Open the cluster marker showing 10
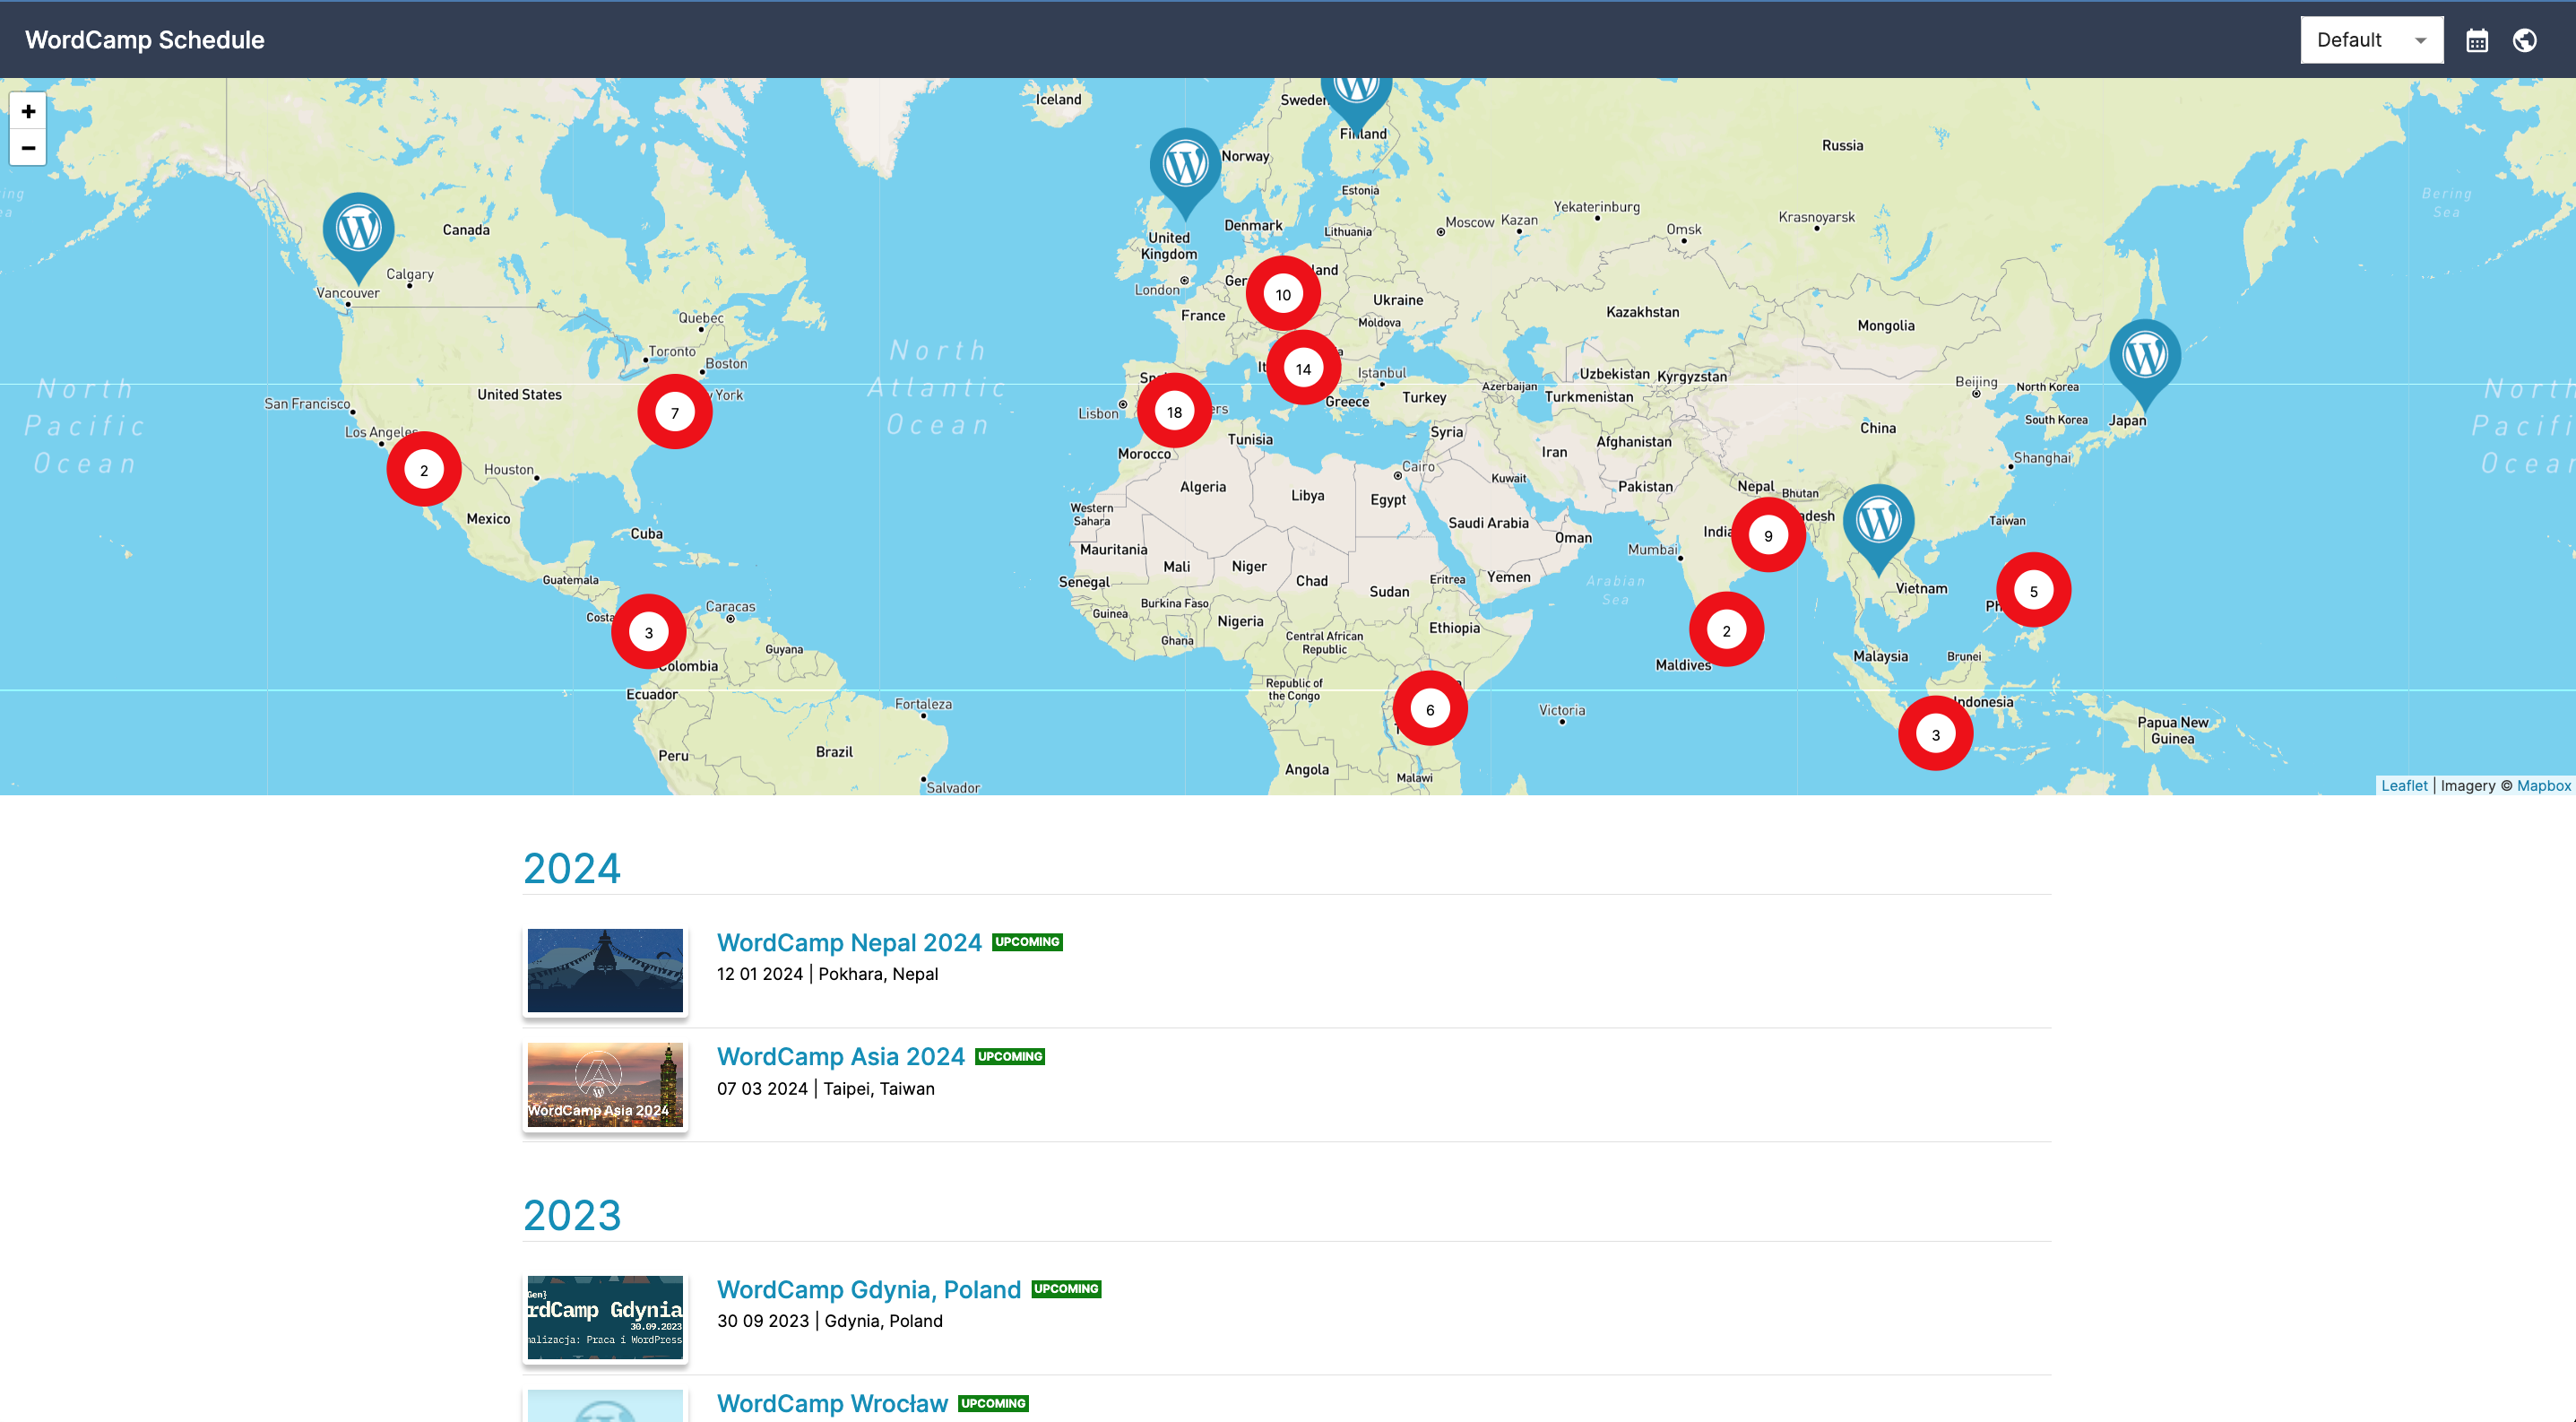 (1283, 295)
